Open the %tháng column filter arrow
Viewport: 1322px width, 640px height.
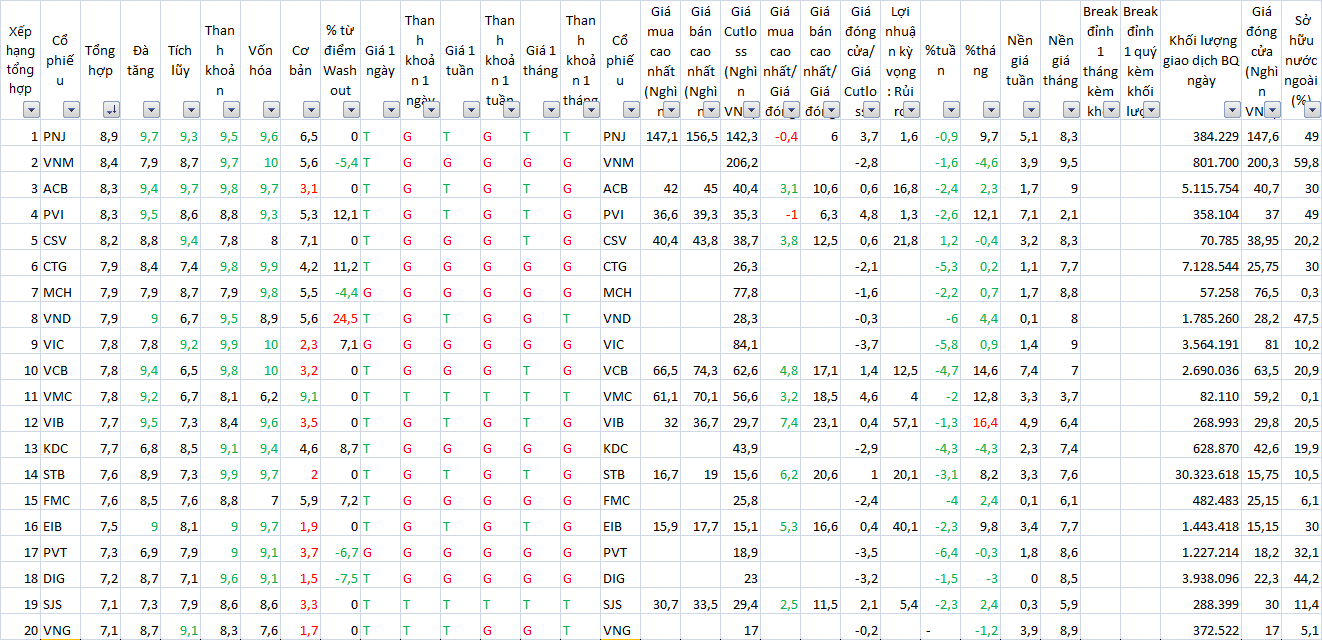pyautogui.click(x=991, y=110)
